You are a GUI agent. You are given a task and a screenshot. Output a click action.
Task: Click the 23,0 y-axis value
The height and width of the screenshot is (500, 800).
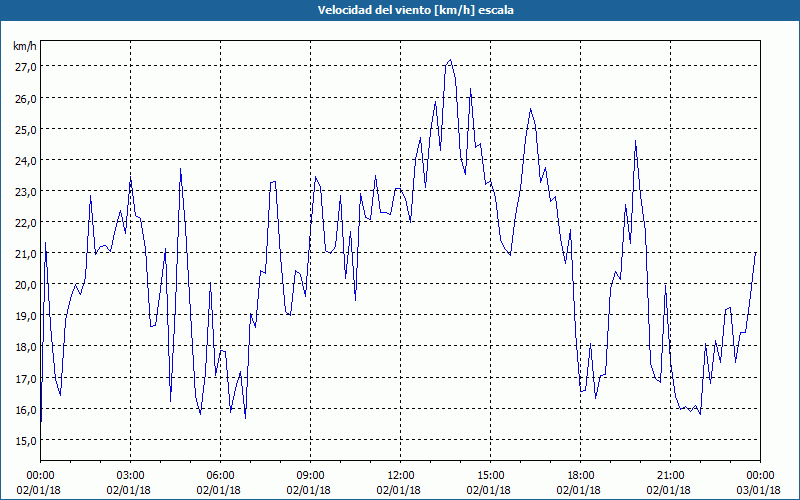25,192
